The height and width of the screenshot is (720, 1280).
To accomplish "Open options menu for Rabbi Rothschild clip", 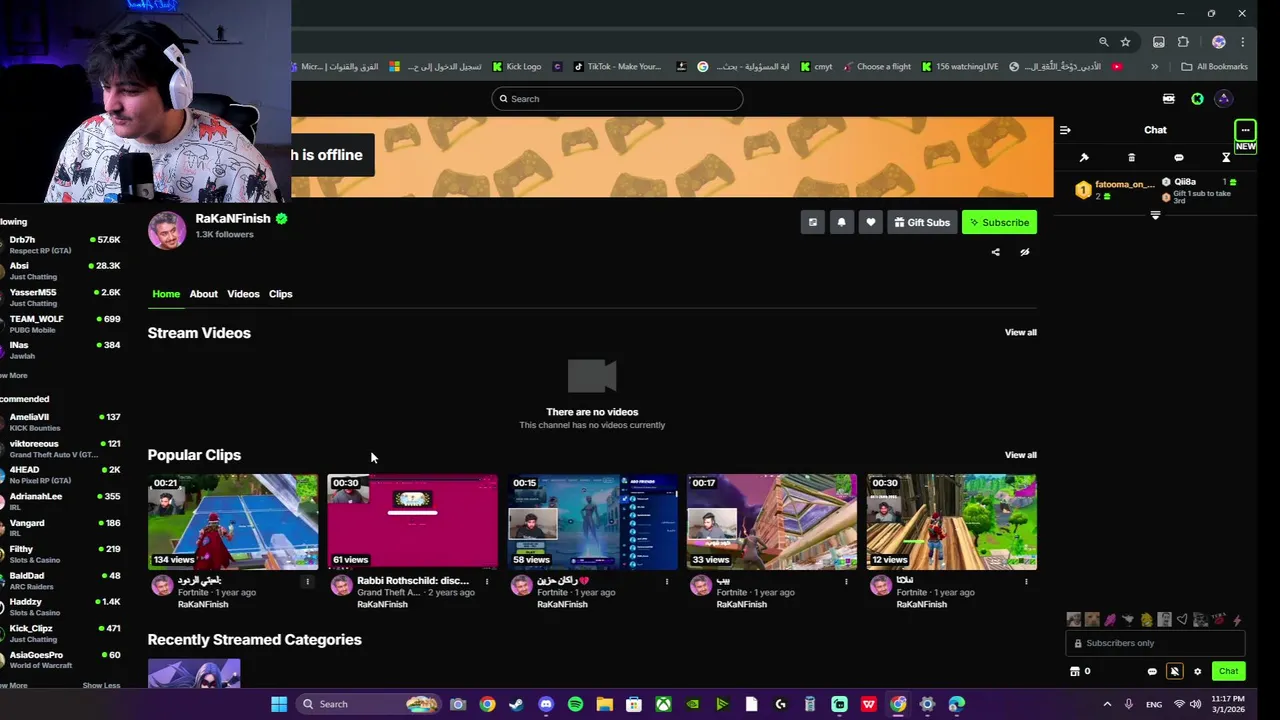I will tap(487, 581).
